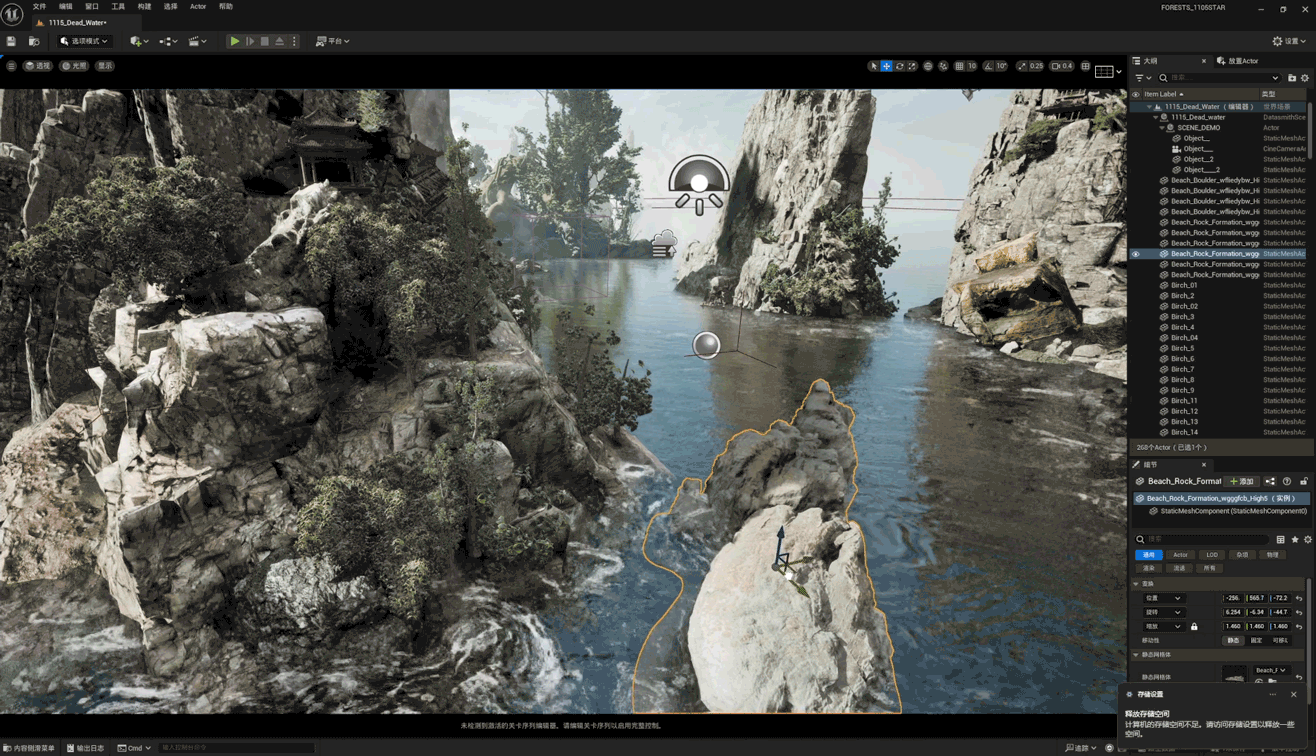
Task: Collapse the SCENE_DEMO tree node
Action: coord(1162,128)
